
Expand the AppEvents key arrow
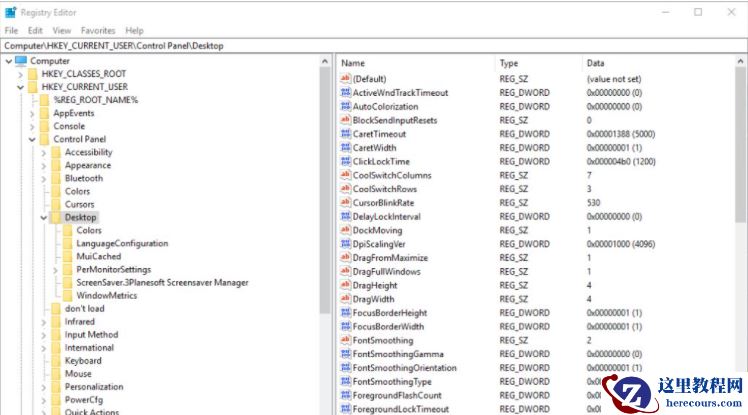pyautogui.click(x=32, y=114)
